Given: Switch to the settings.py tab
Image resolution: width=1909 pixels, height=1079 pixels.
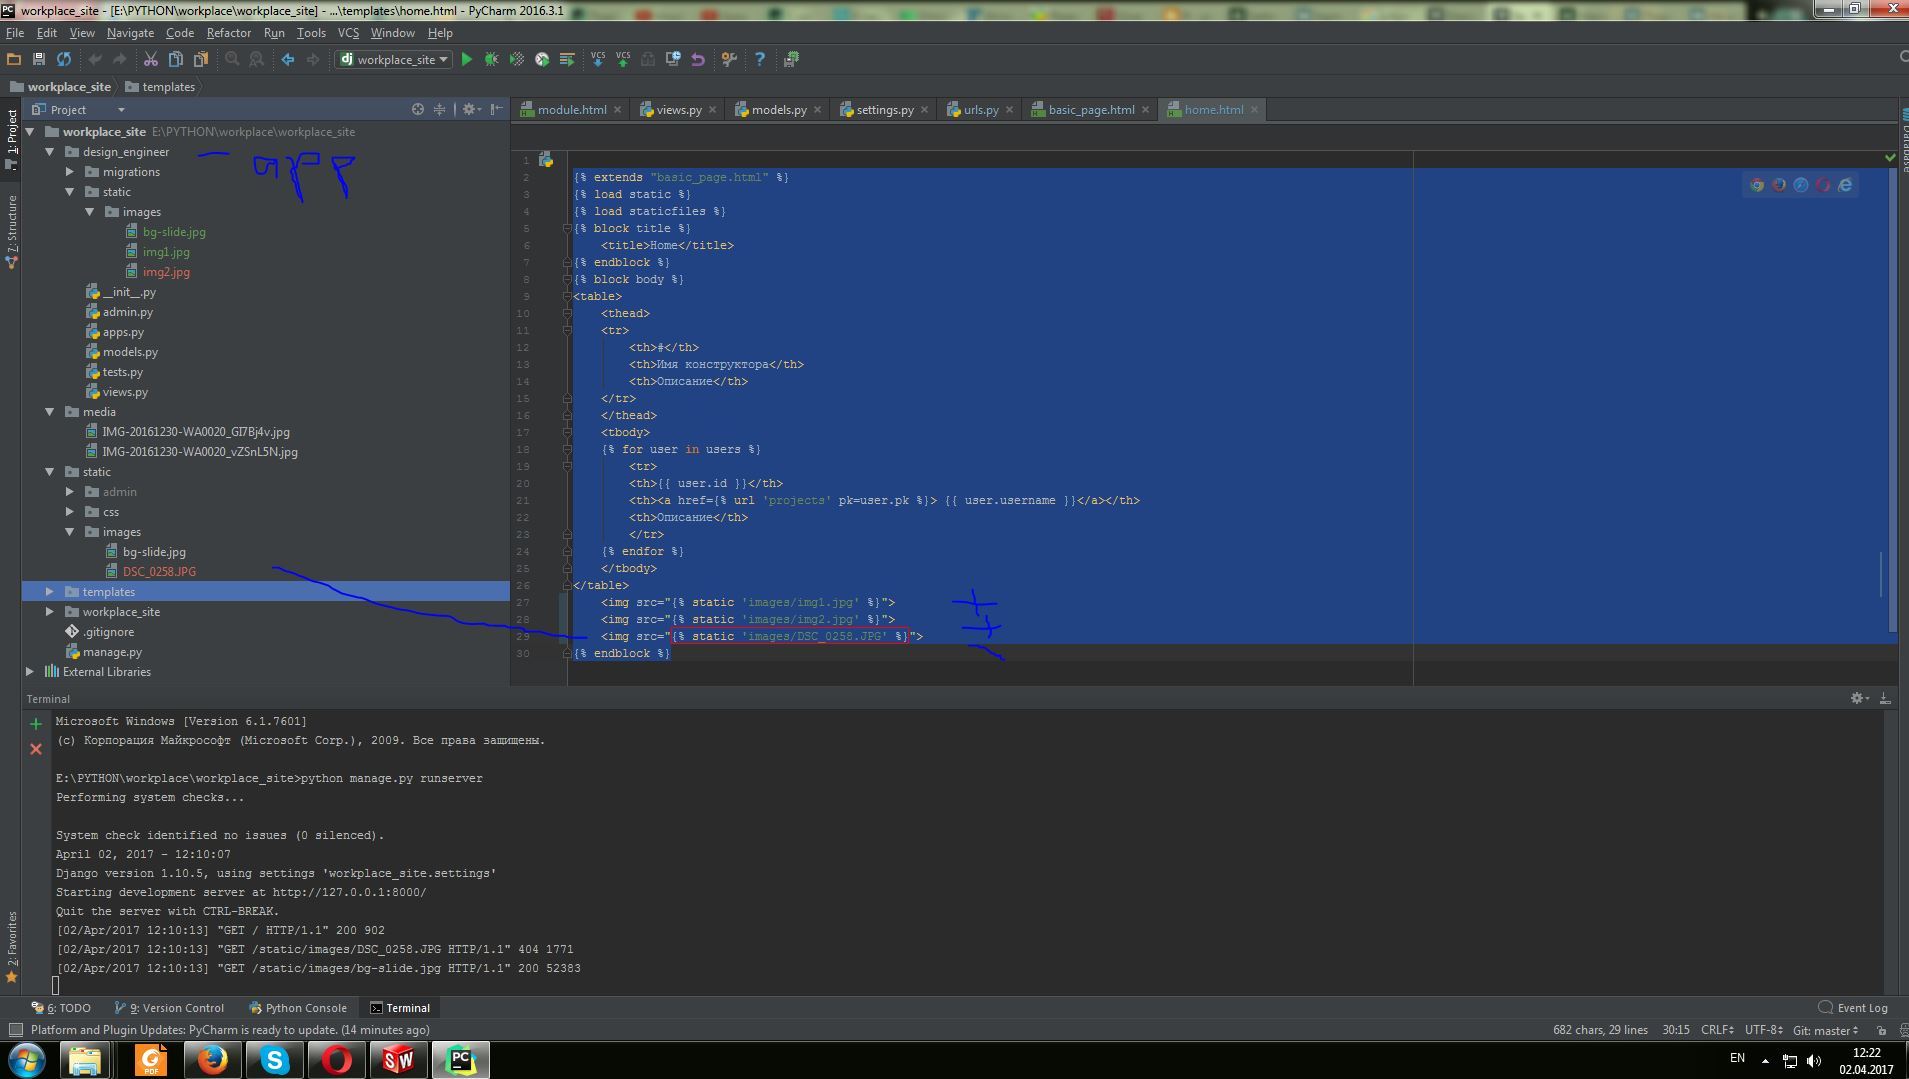Looking at the screenshot, I should [x=884, y=109].
